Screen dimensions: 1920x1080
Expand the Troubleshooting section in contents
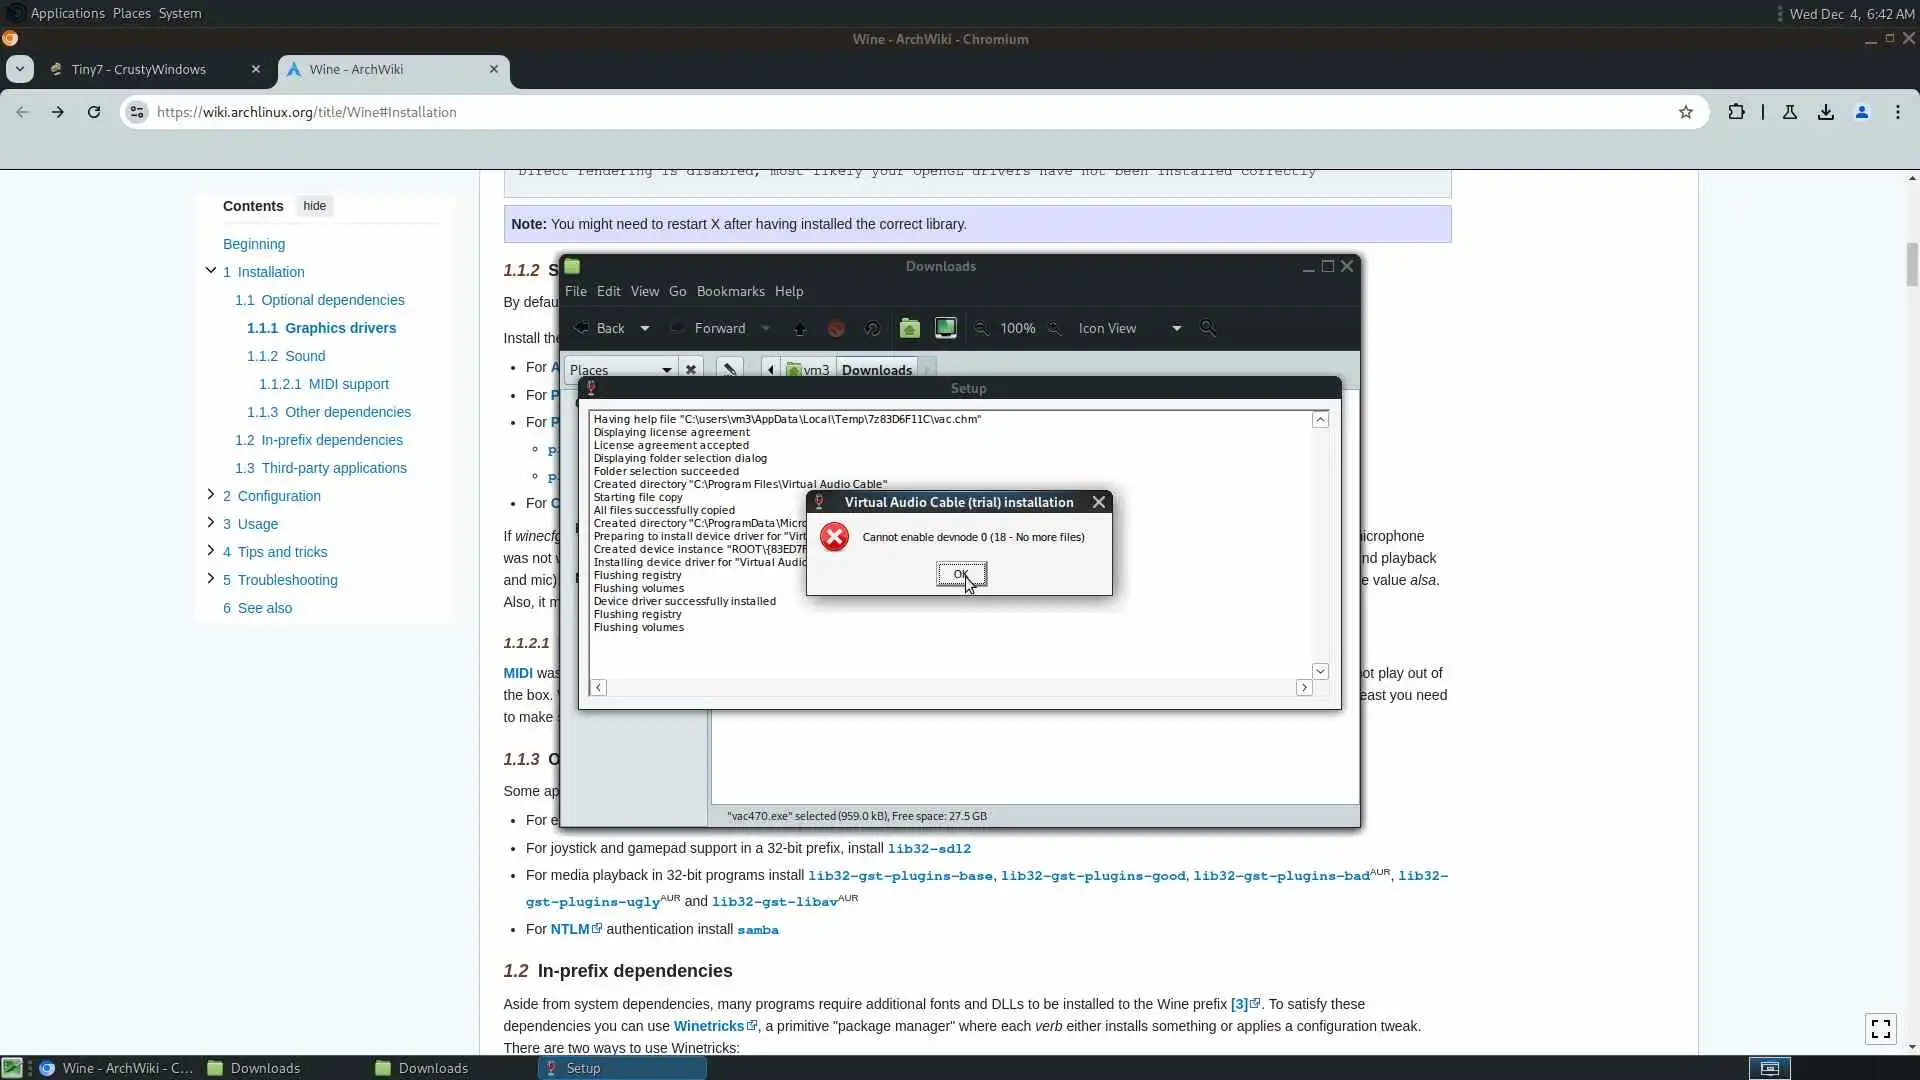pos(211,579)
